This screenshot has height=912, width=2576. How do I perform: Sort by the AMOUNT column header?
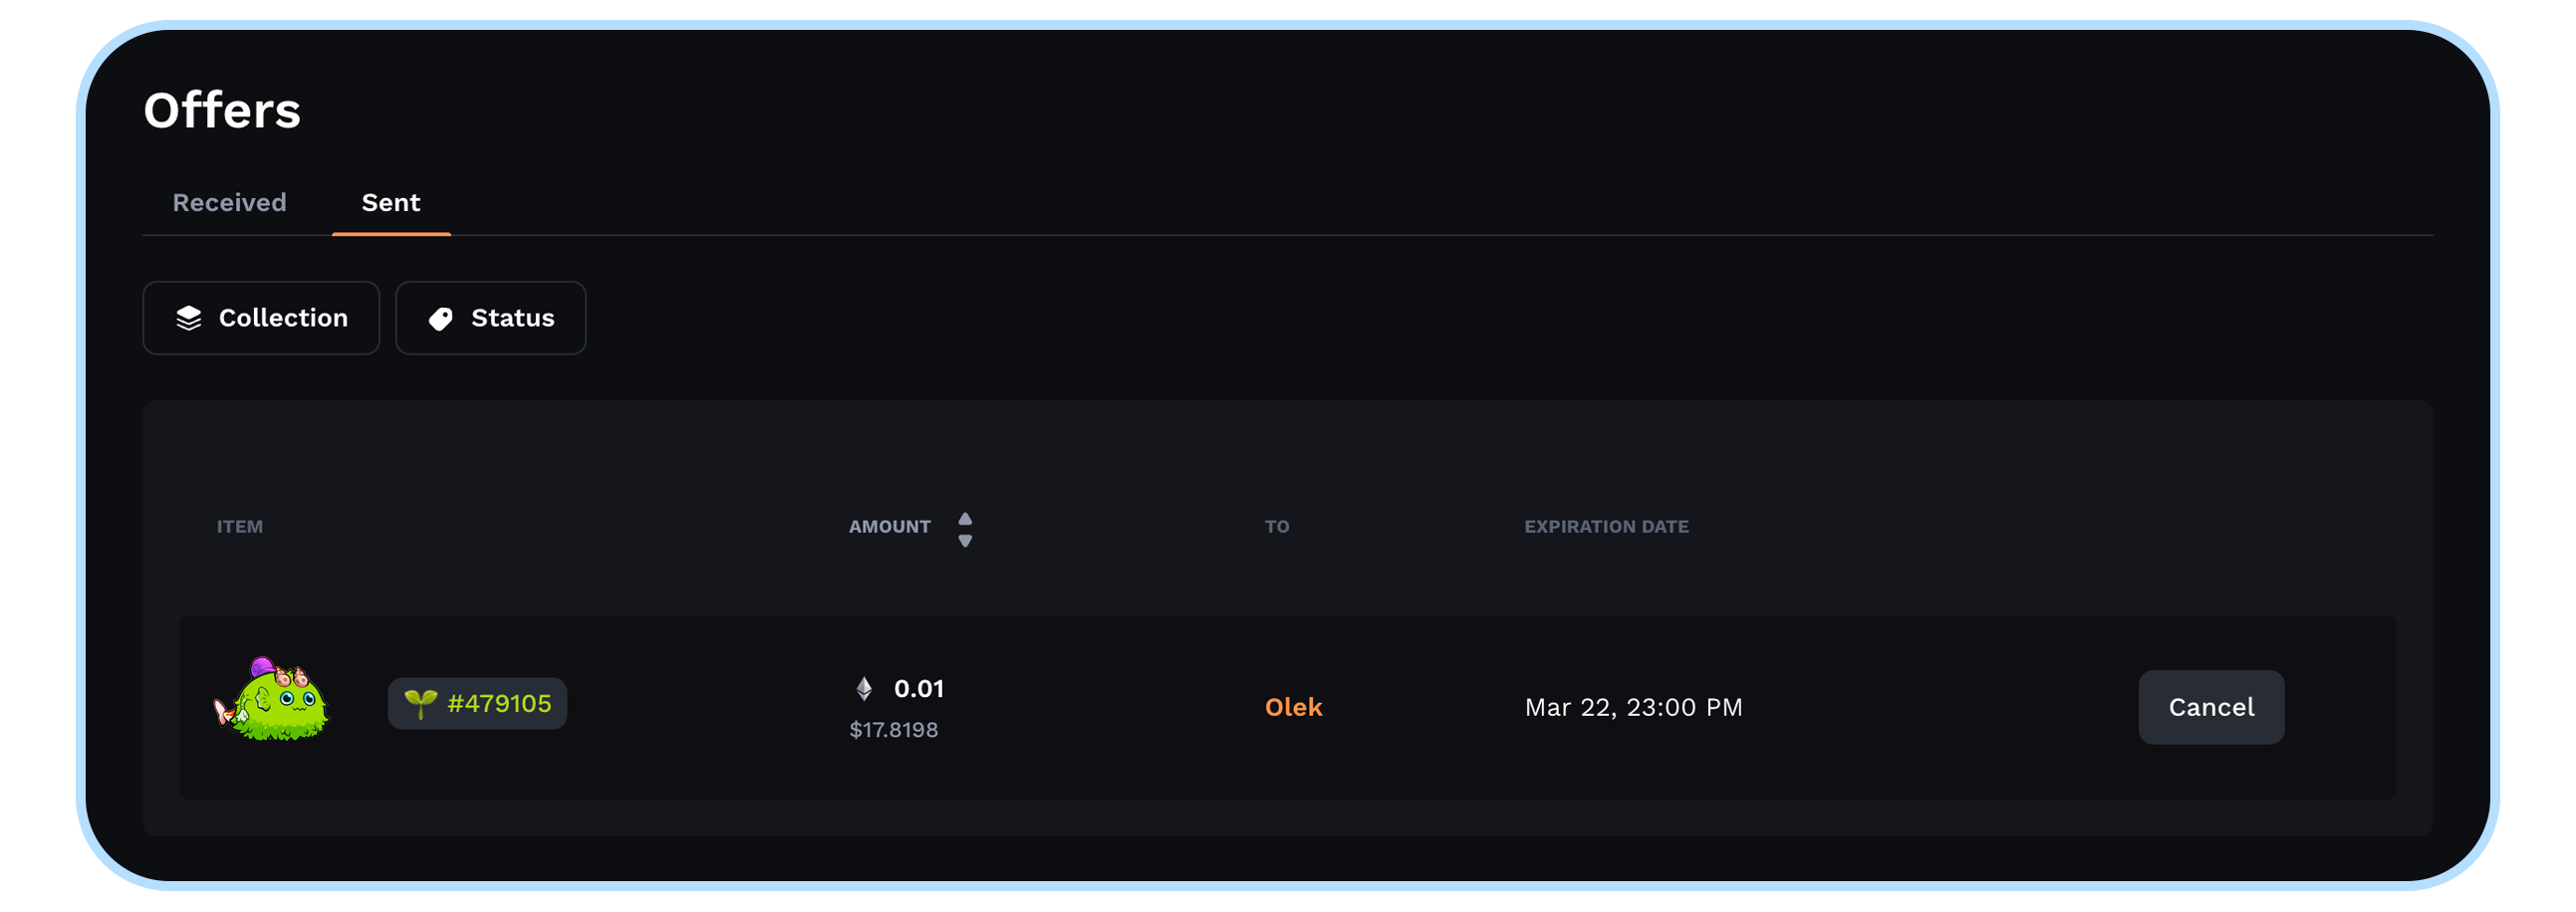tap(889, 527)
